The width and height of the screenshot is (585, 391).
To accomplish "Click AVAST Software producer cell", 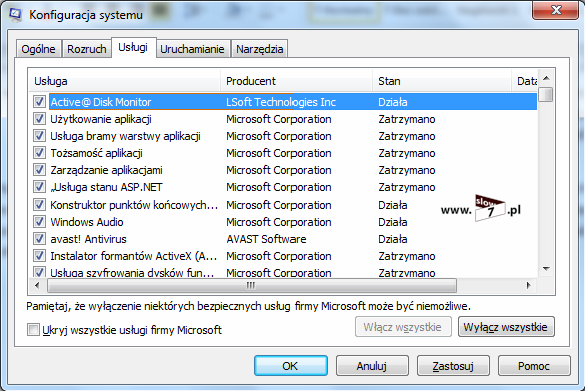I will tap(266, 239).
